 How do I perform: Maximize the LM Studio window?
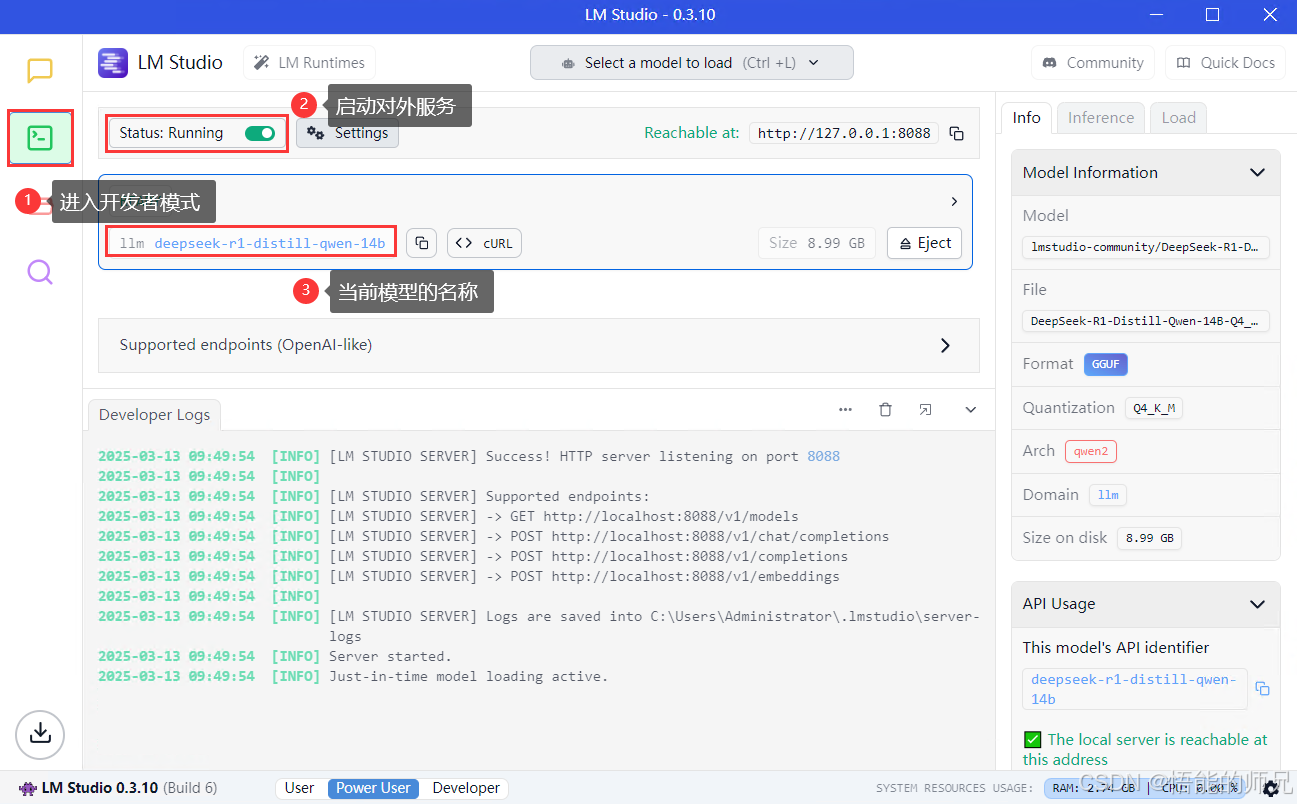tap(1212, 15)
